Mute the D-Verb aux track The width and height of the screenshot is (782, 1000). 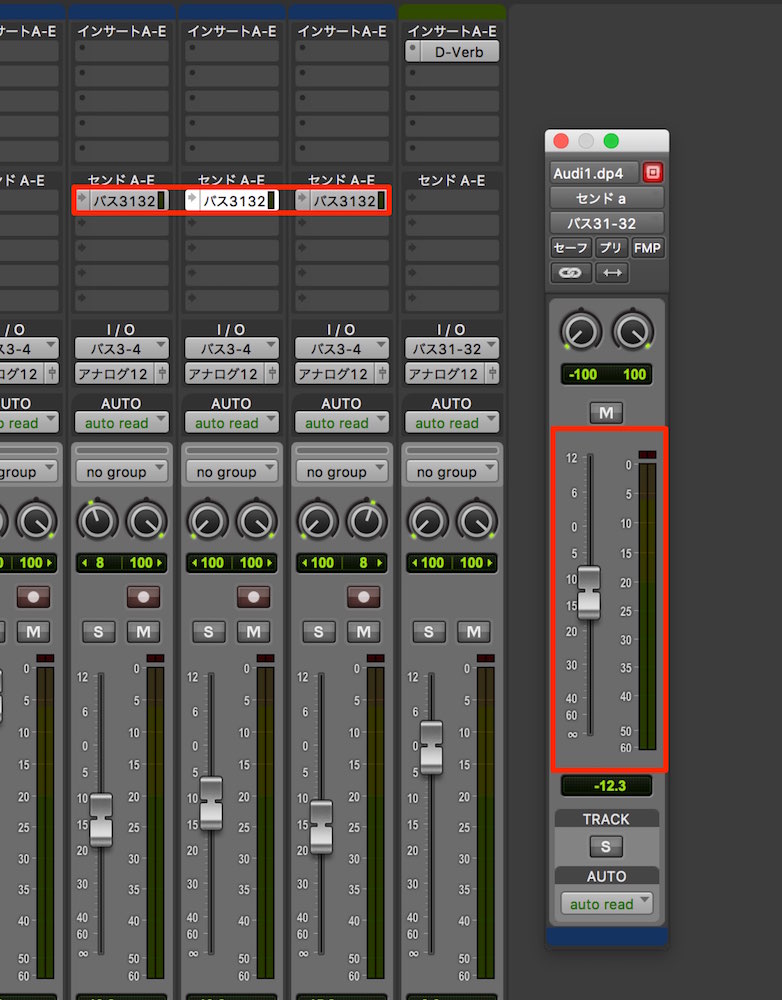click(474, 632)
